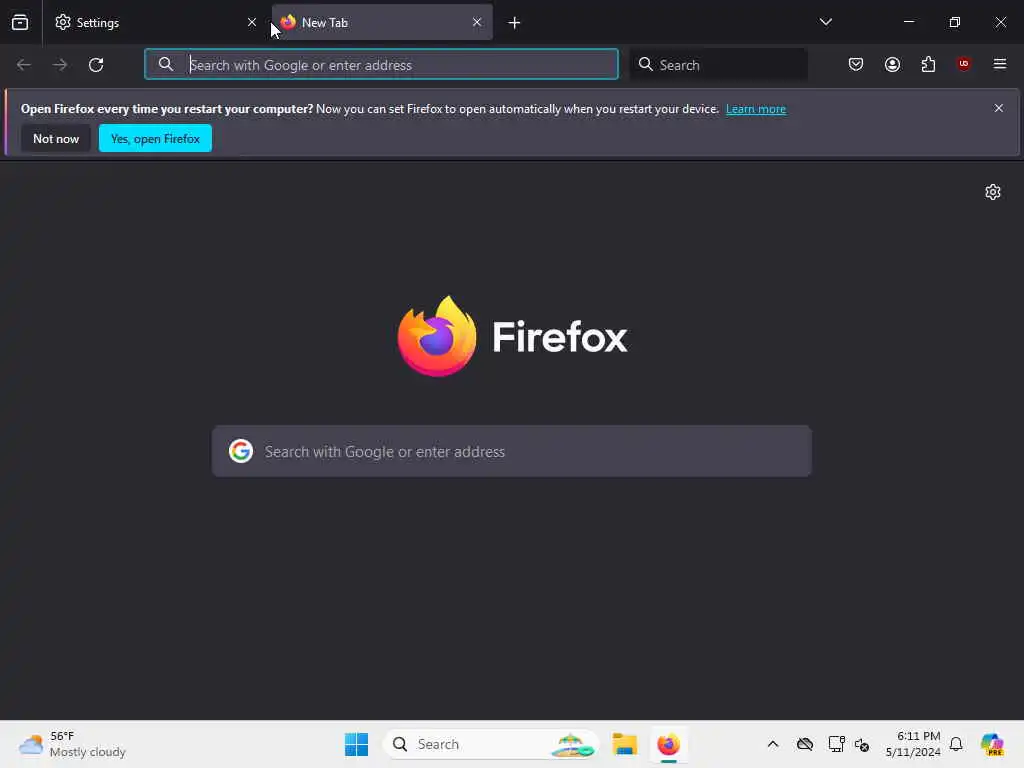Dismiss the startup notification bar
Viewport: 1024px width, 768px height.
point(999,108)
